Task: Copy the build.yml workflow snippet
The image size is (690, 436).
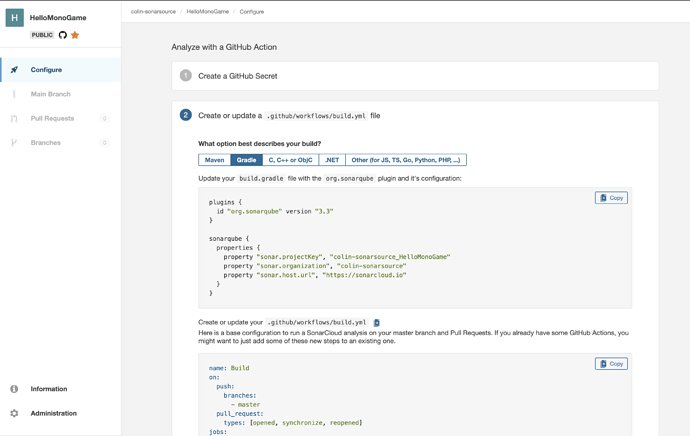Action: pos(611,364)
